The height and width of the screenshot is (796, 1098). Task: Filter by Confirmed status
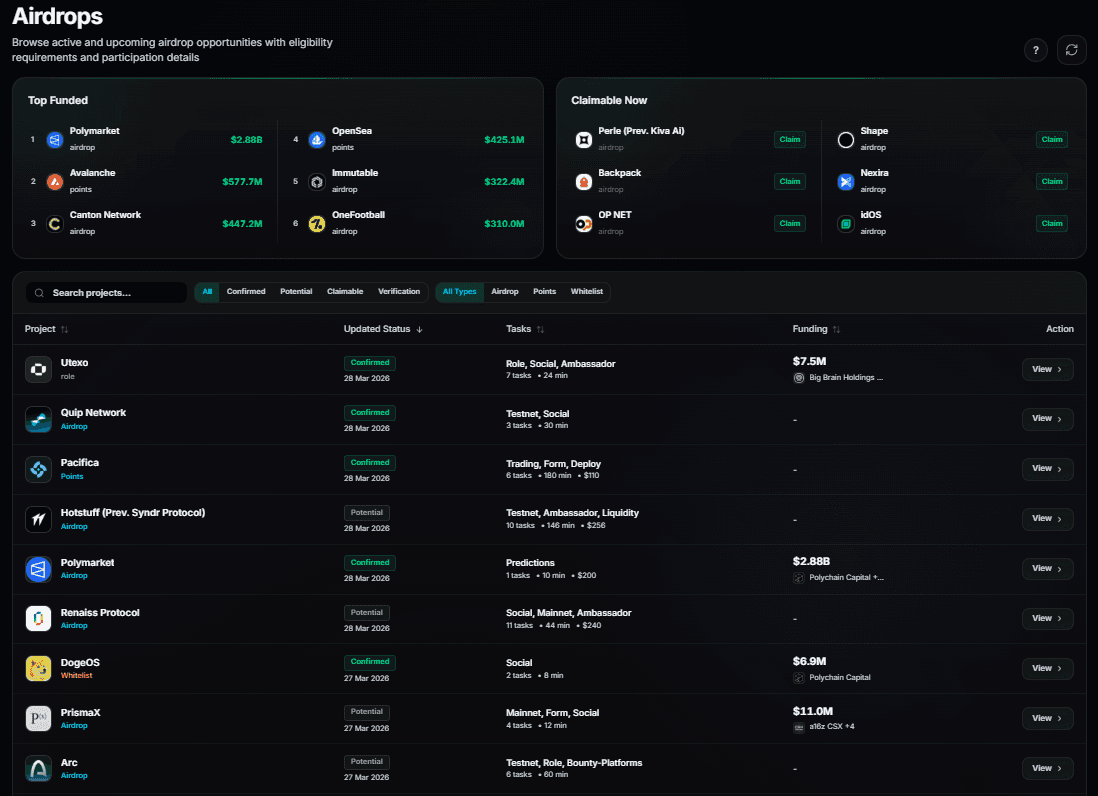pos(246,292)
